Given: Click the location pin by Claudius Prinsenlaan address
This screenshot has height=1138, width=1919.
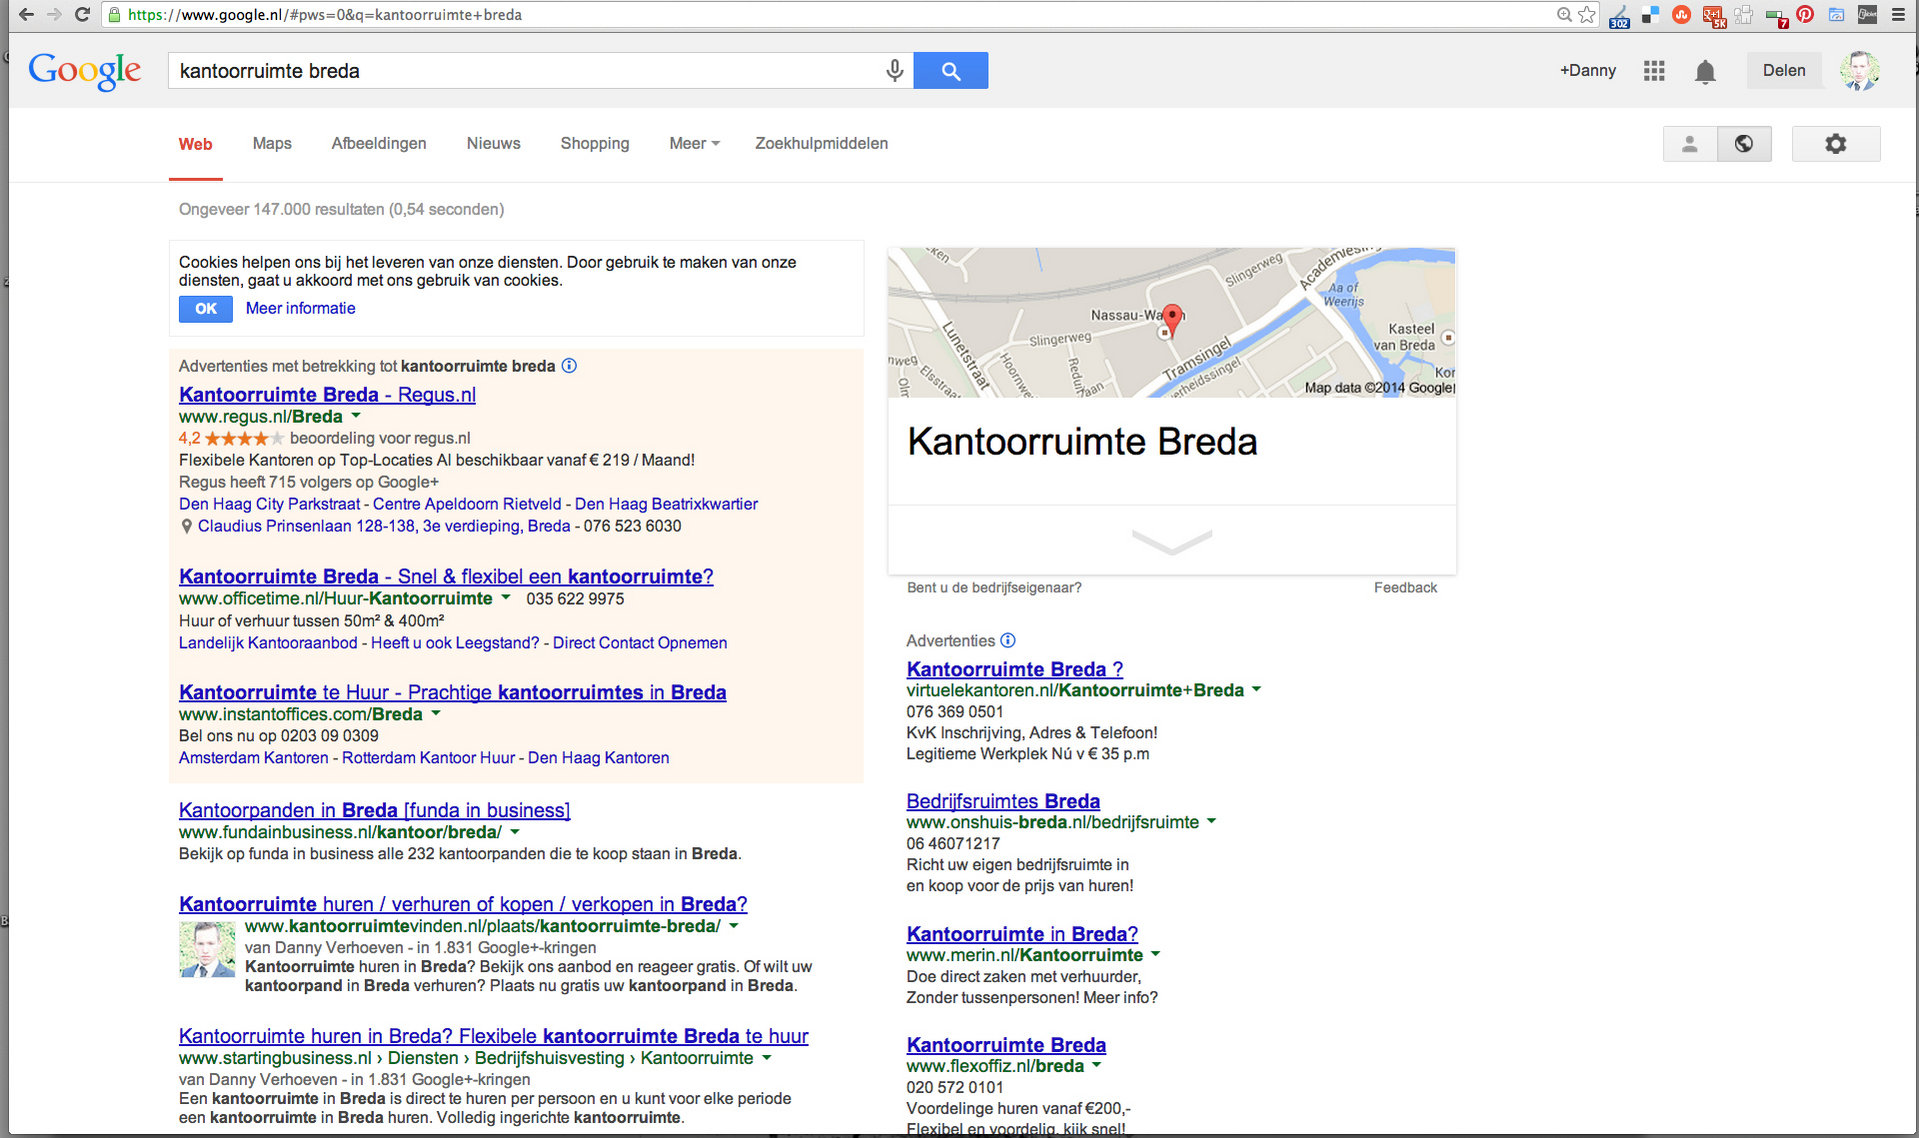Looking at the screenshot, I should click(186, 526).
